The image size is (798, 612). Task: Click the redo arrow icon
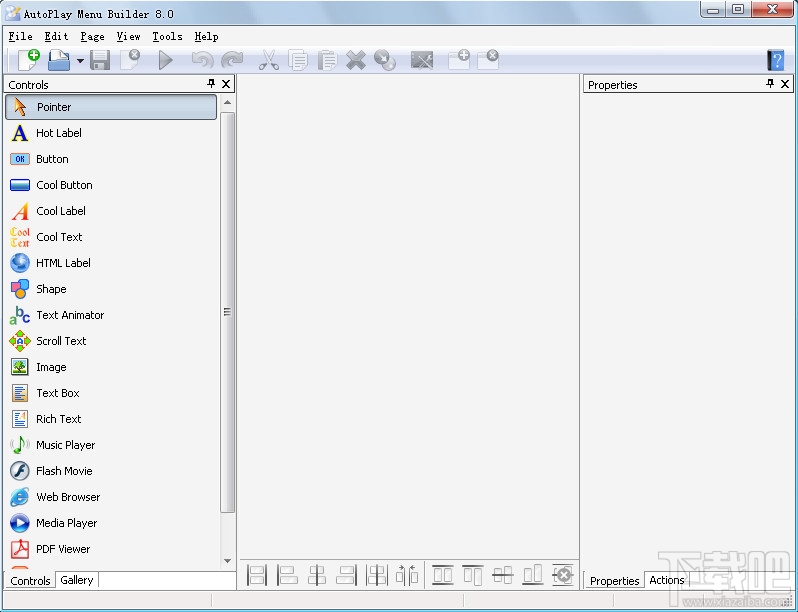tap(232, 60)
